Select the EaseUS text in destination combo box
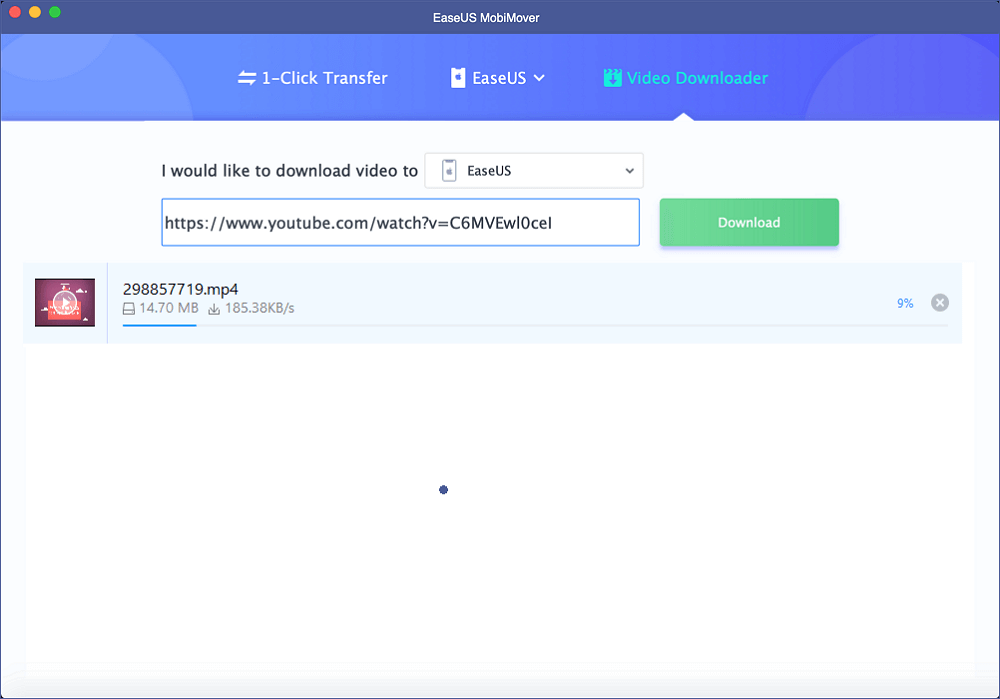The height and width of the screenshot is (699, 1000). (x=489, y=171)
